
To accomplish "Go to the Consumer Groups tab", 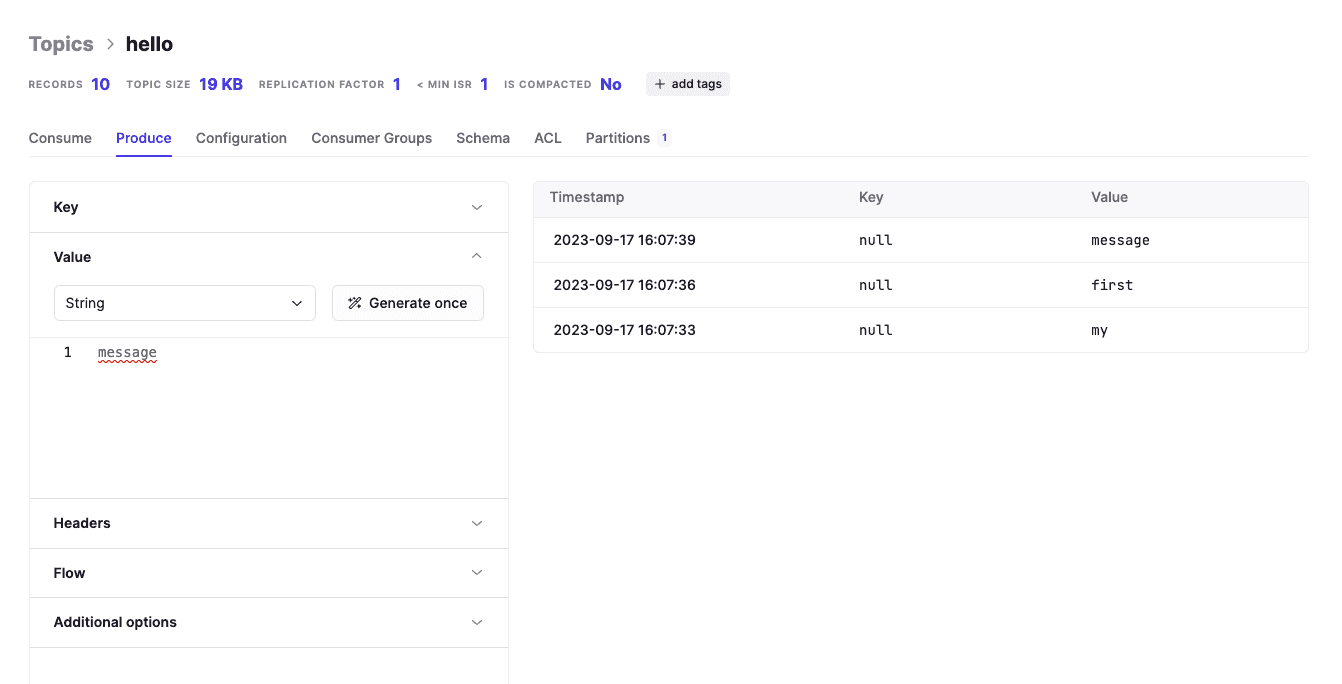I will pos(371,138).
